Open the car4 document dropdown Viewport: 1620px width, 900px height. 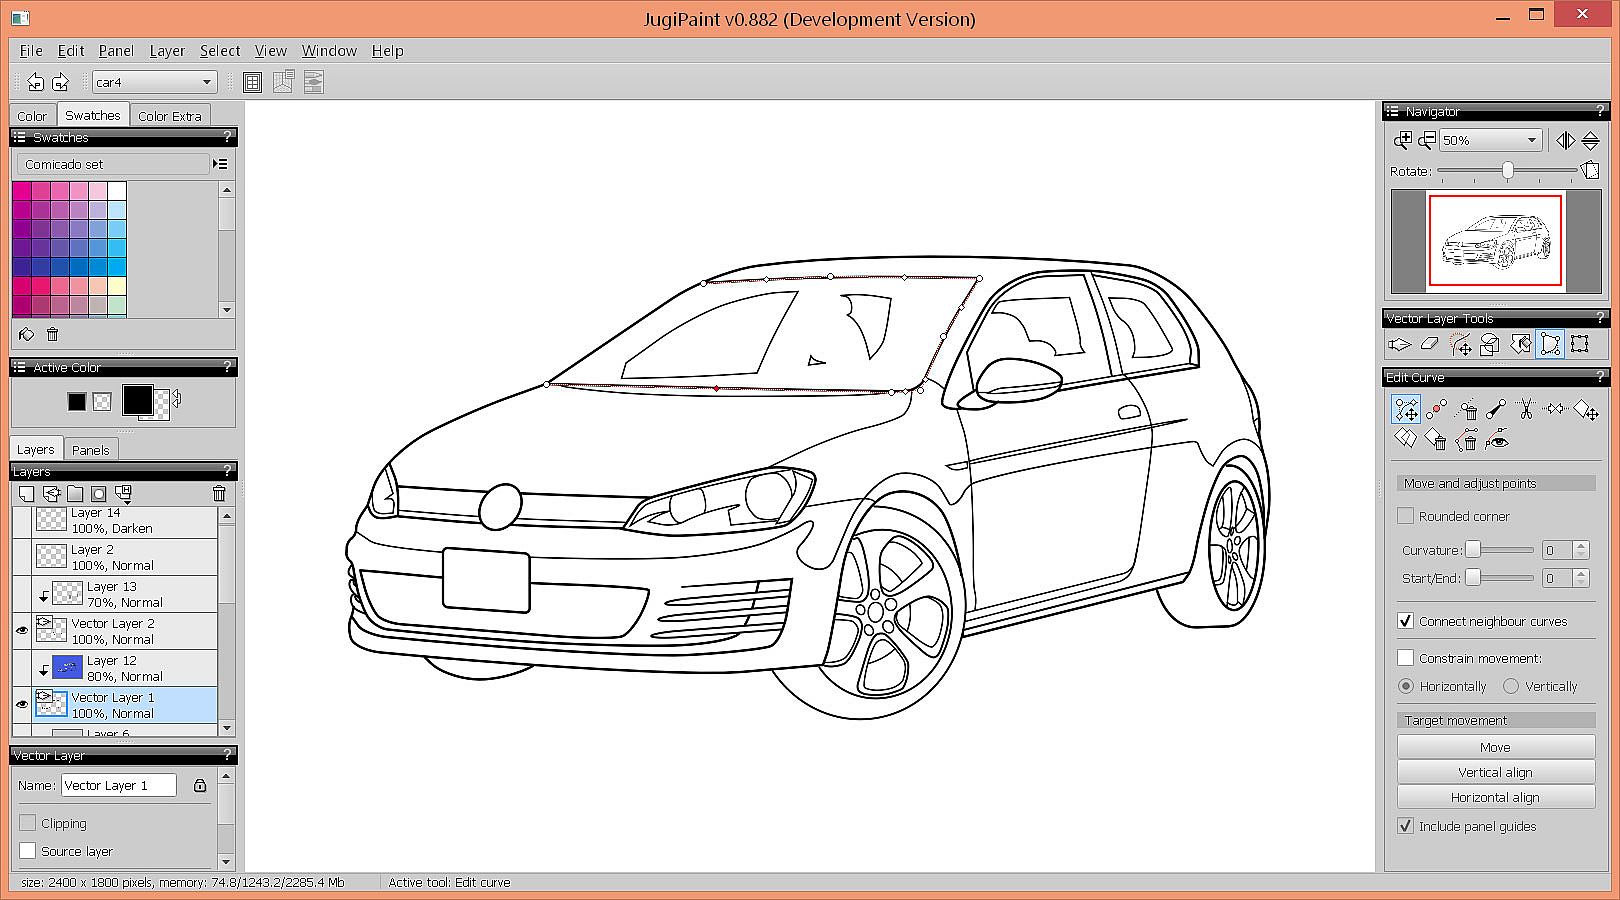tap(154, 82)
